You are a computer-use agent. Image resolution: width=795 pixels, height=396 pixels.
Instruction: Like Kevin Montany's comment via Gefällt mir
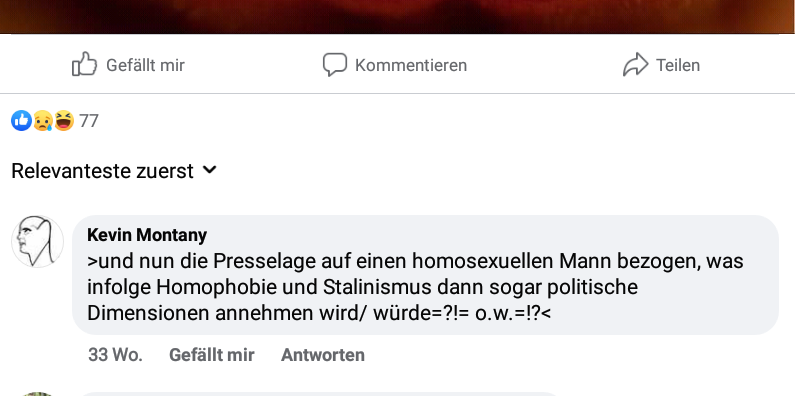tap(211, 355)
